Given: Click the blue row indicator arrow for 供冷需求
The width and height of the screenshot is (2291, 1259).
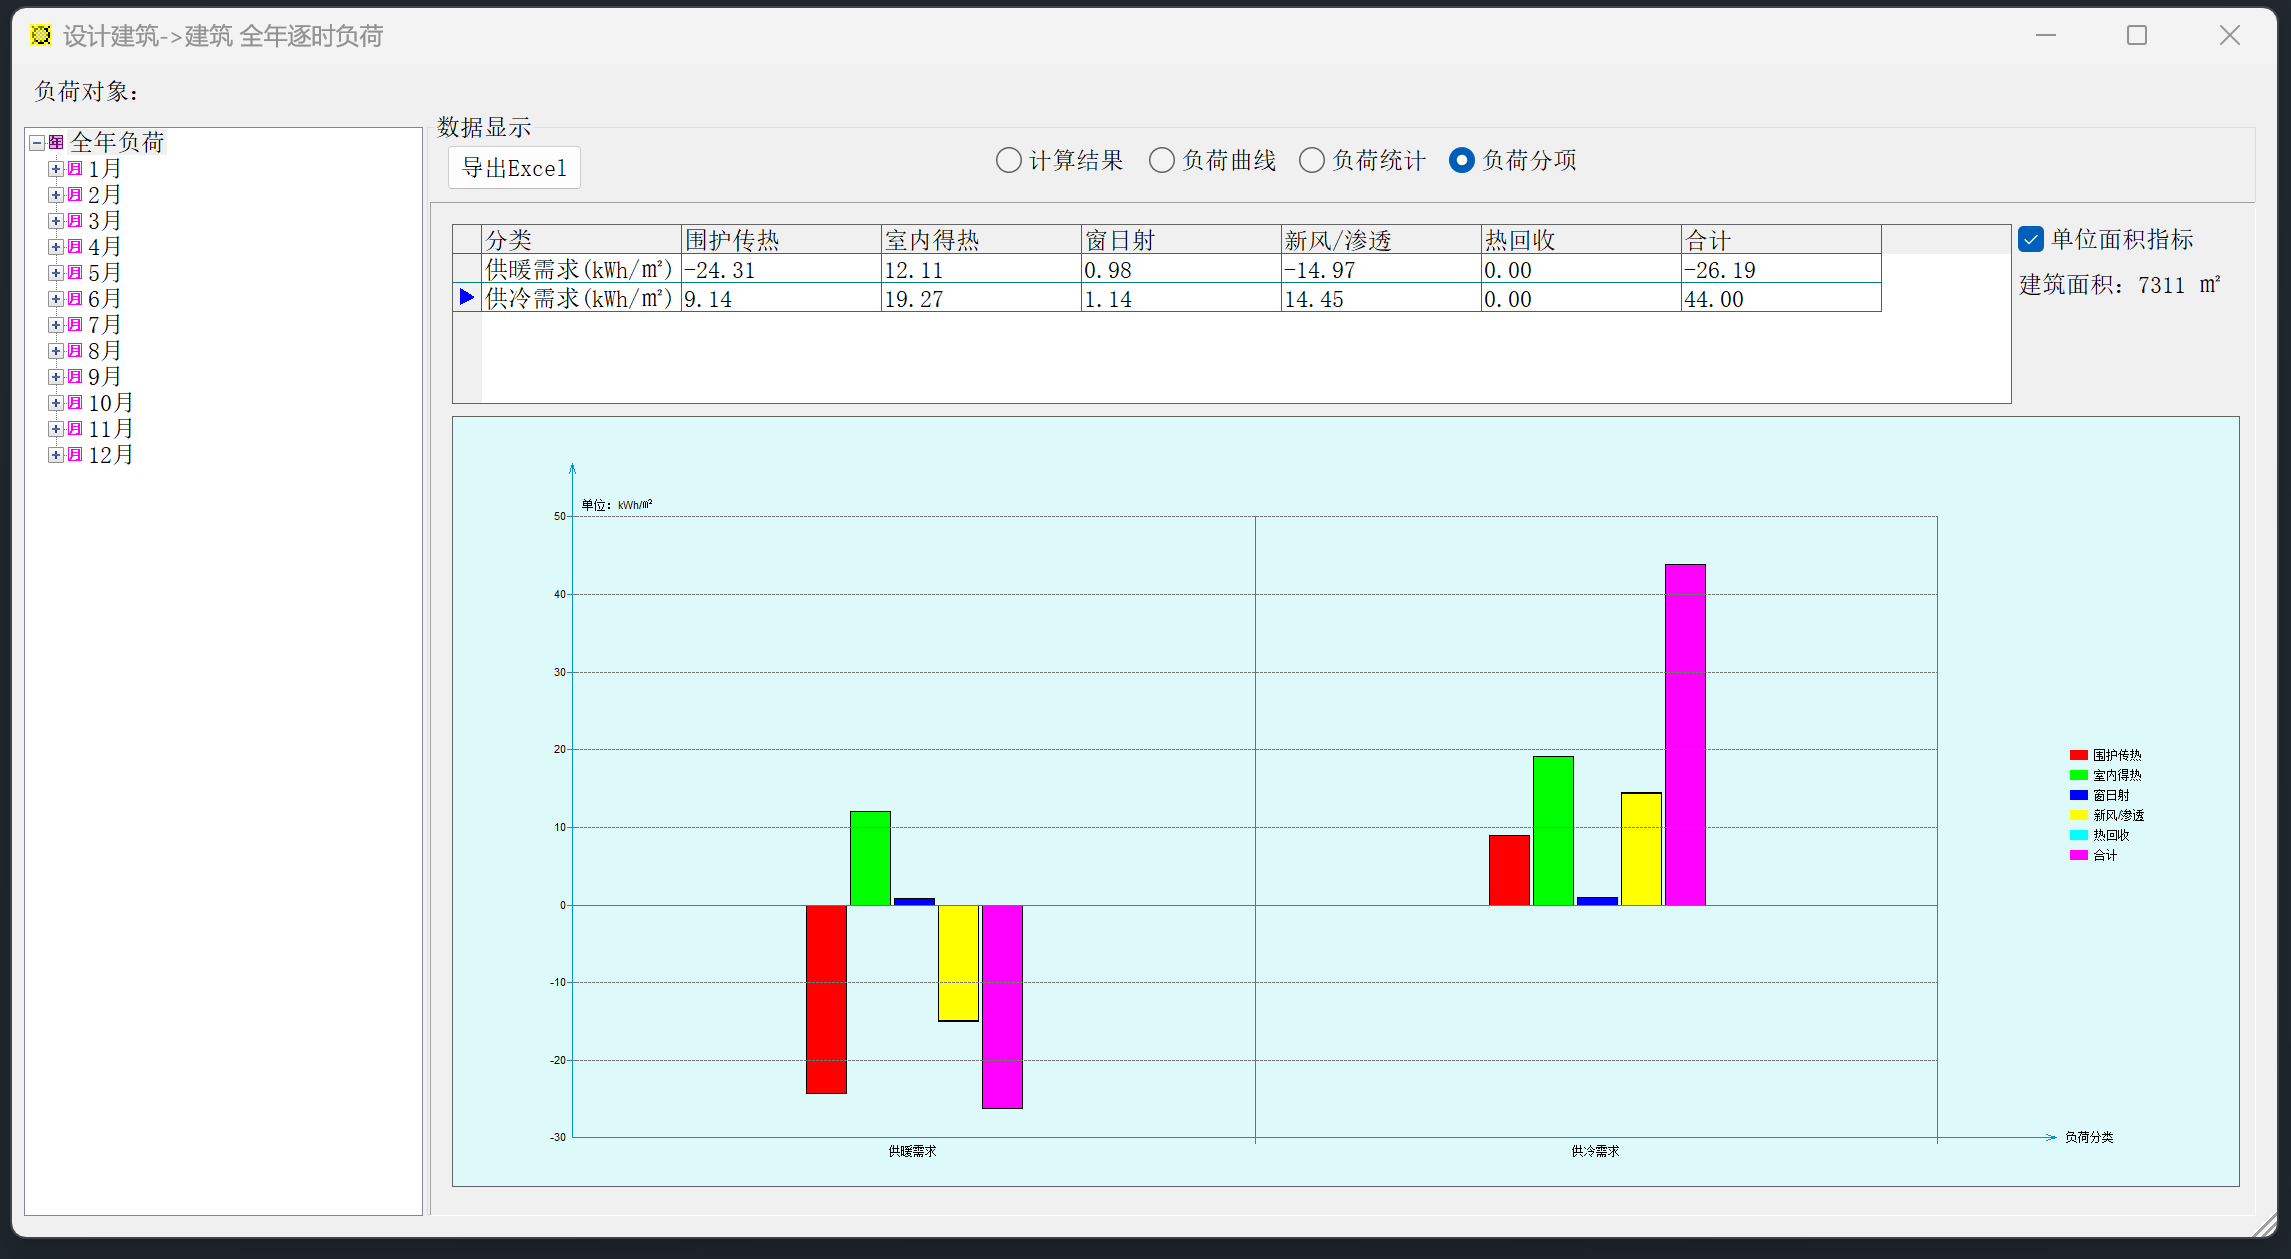Looking at the screenshot, I should (466, 298).
